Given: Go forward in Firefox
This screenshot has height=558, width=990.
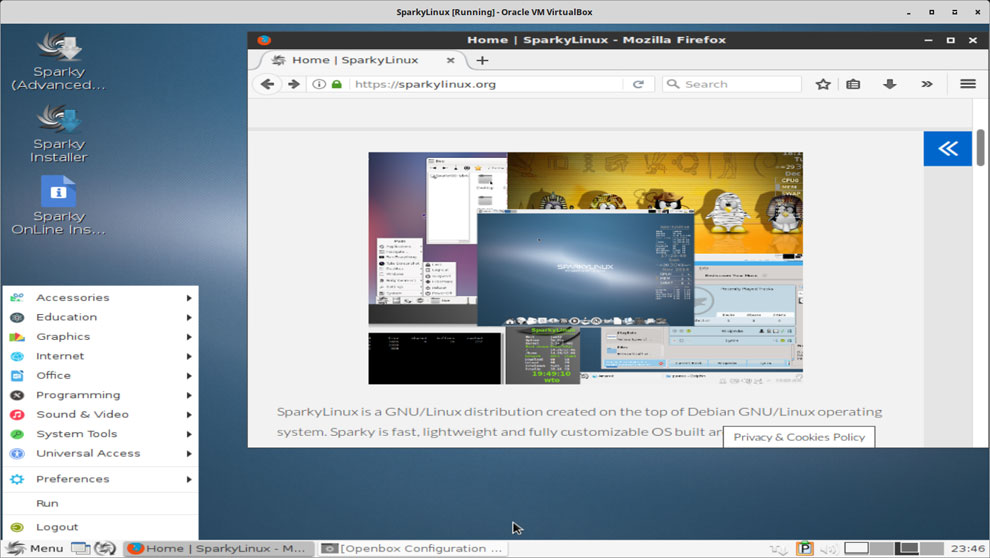Looking at the screenshot, I should point(294,84).
